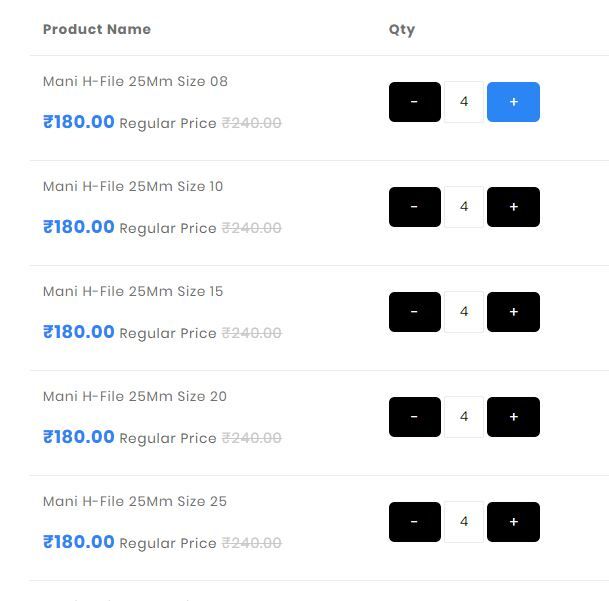The width and height of the screenshot is (609, 601).
Task: Open Mani H-File 25Mm Size 10 product
Action: click(133, 186)
